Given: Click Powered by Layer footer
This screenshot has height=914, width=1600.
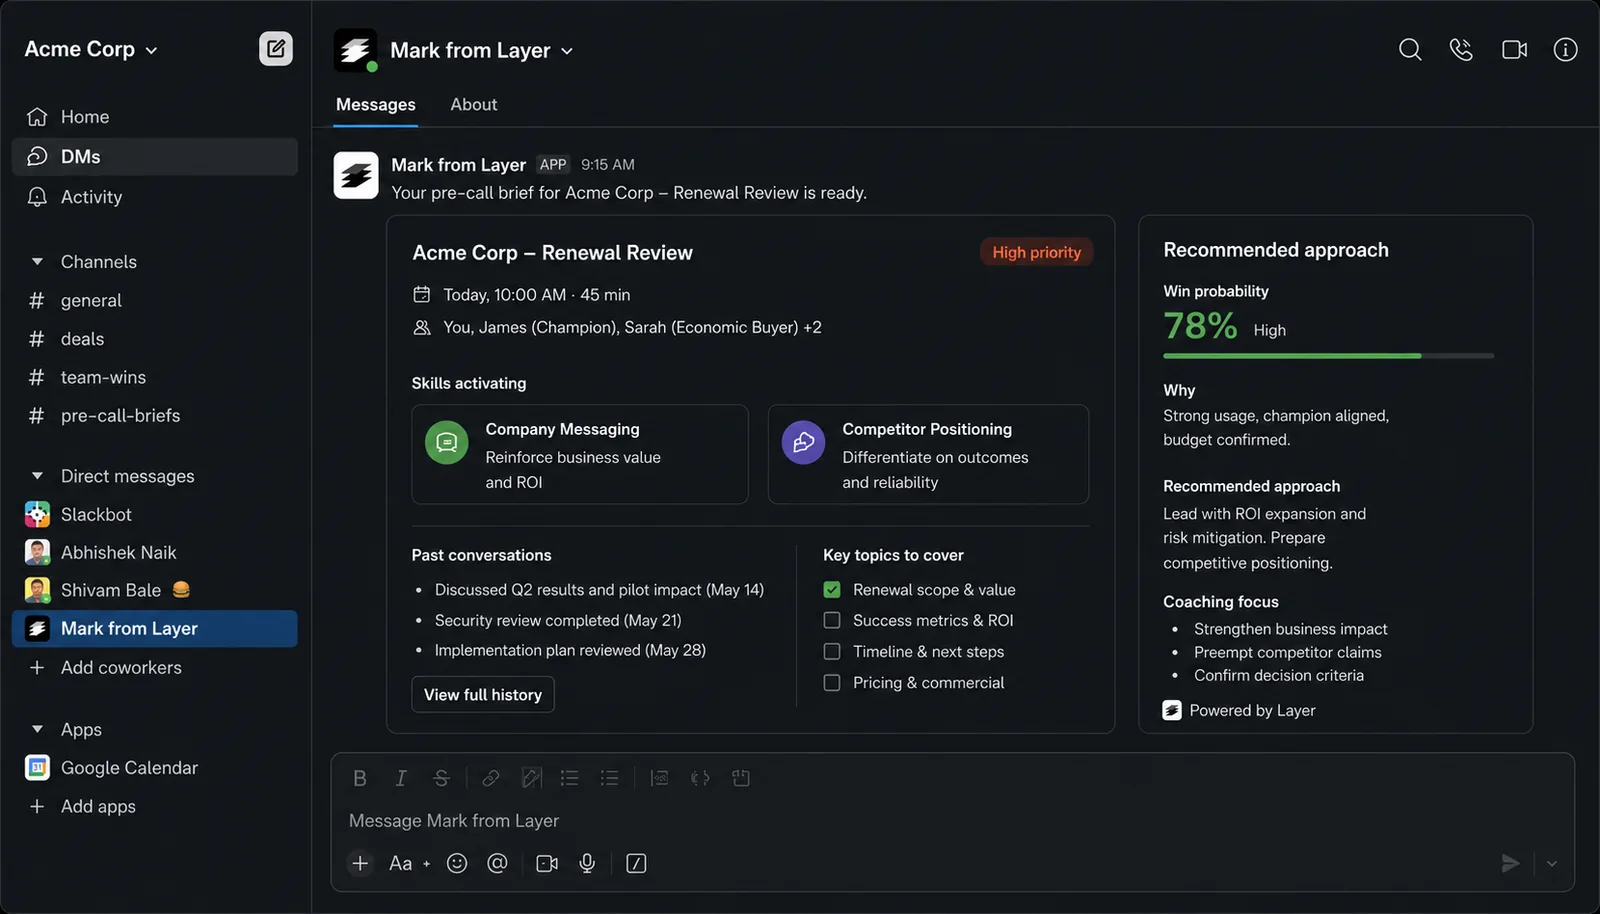Looking at the screenshot, I should [x=1239, y=710].
